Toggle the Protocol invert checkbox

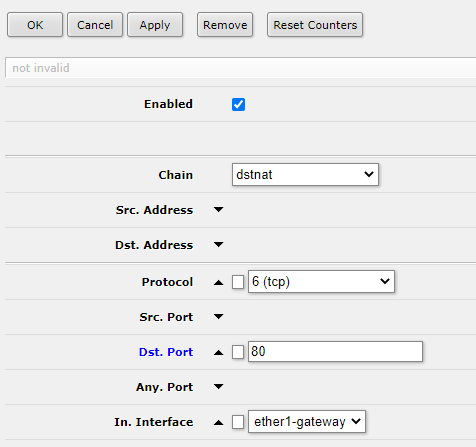coord(238,282)
